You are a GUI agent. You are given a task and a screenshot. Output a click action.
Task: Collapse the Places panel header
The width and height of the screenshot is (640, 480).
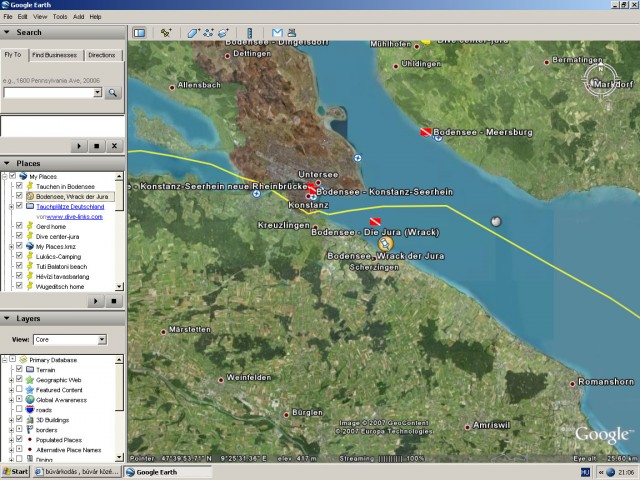click(x=8, y=163)
